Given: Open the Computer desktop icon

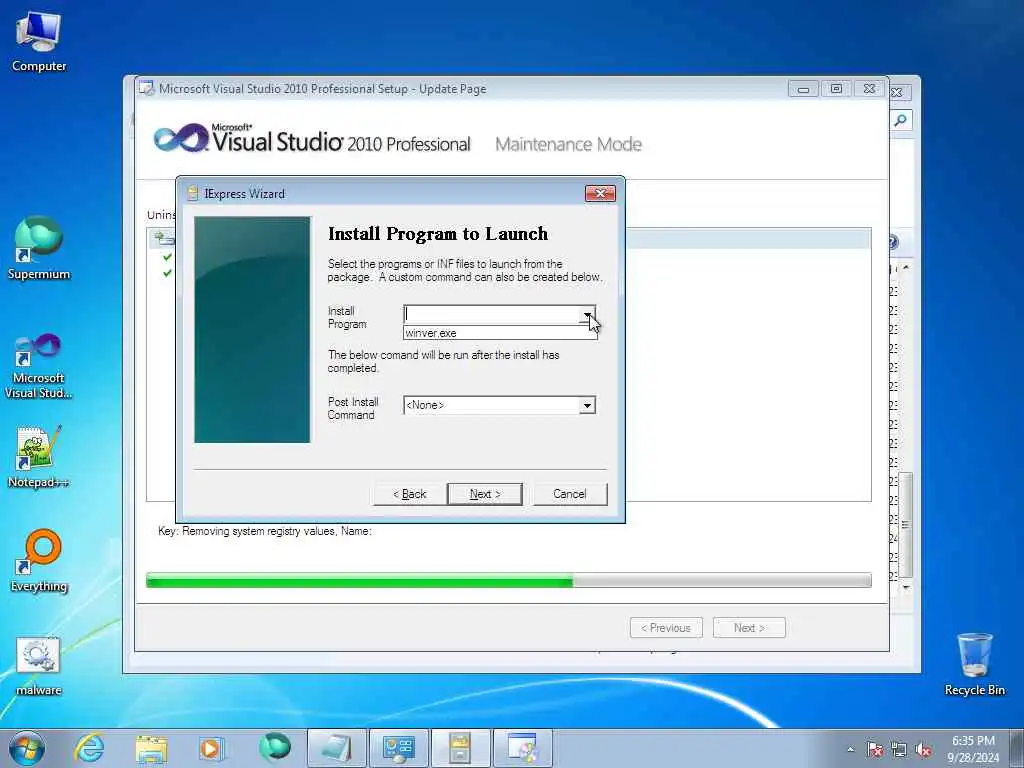Looking at the screenshot, I should click(39, 42).
